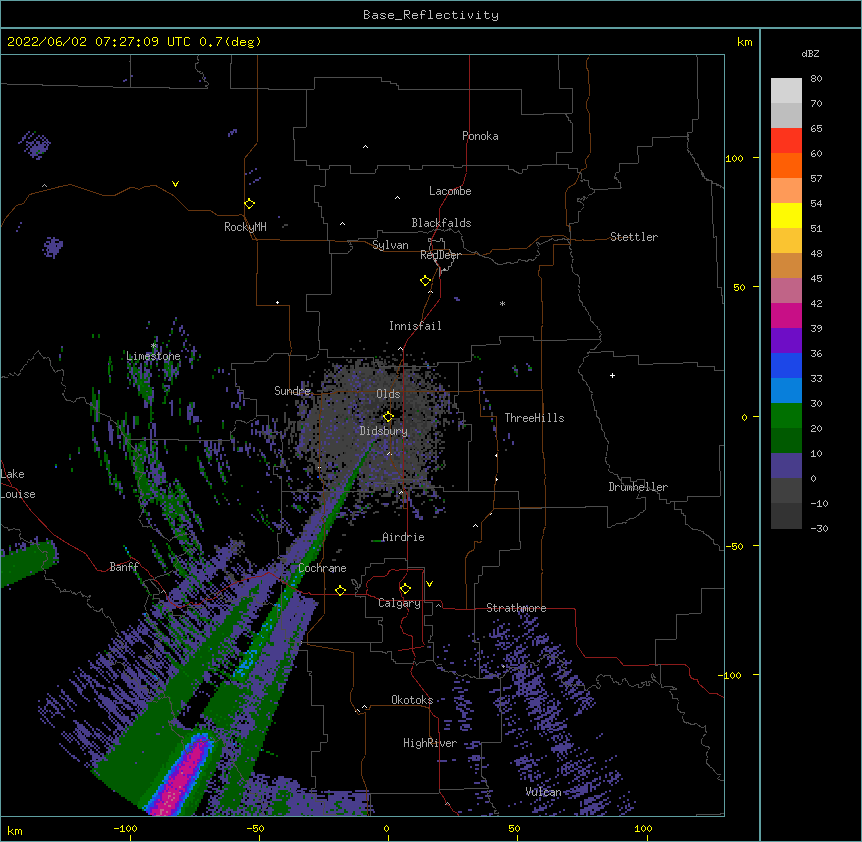Pick the white legend swatch beside 80
Image resolution: width=862 pixels, height=842 pixels.
coord(786,91)
